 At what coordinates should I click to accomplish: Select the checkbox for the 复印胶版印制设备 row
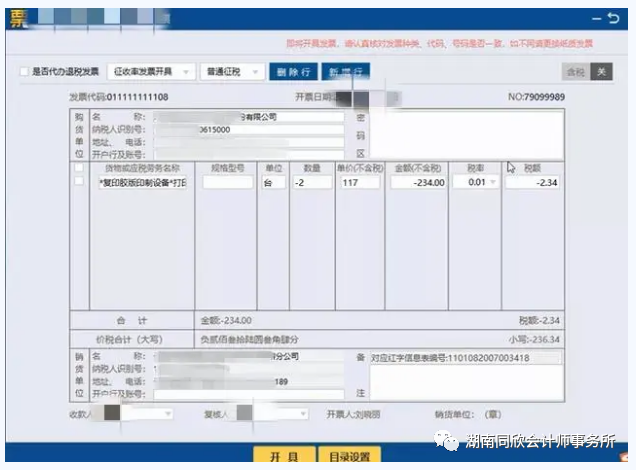pyautogui.click(x=79, y=181)
